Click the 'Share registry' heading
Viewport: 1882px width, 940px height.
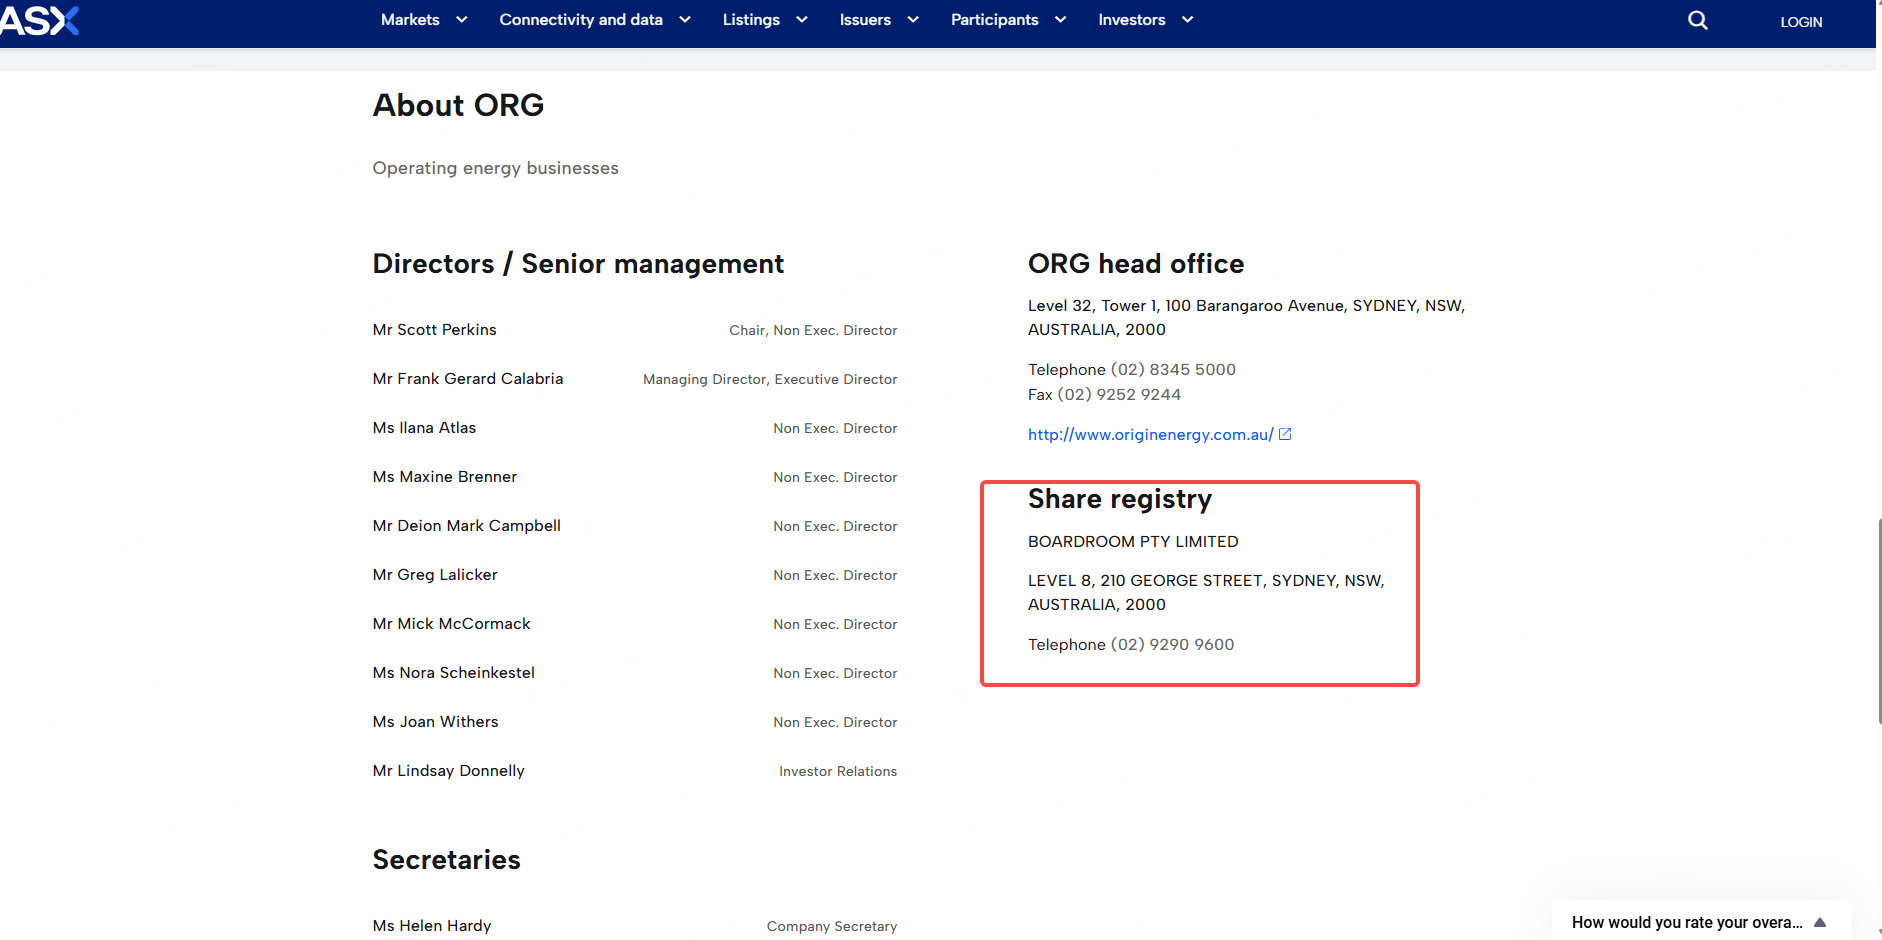pos(1120,499)
